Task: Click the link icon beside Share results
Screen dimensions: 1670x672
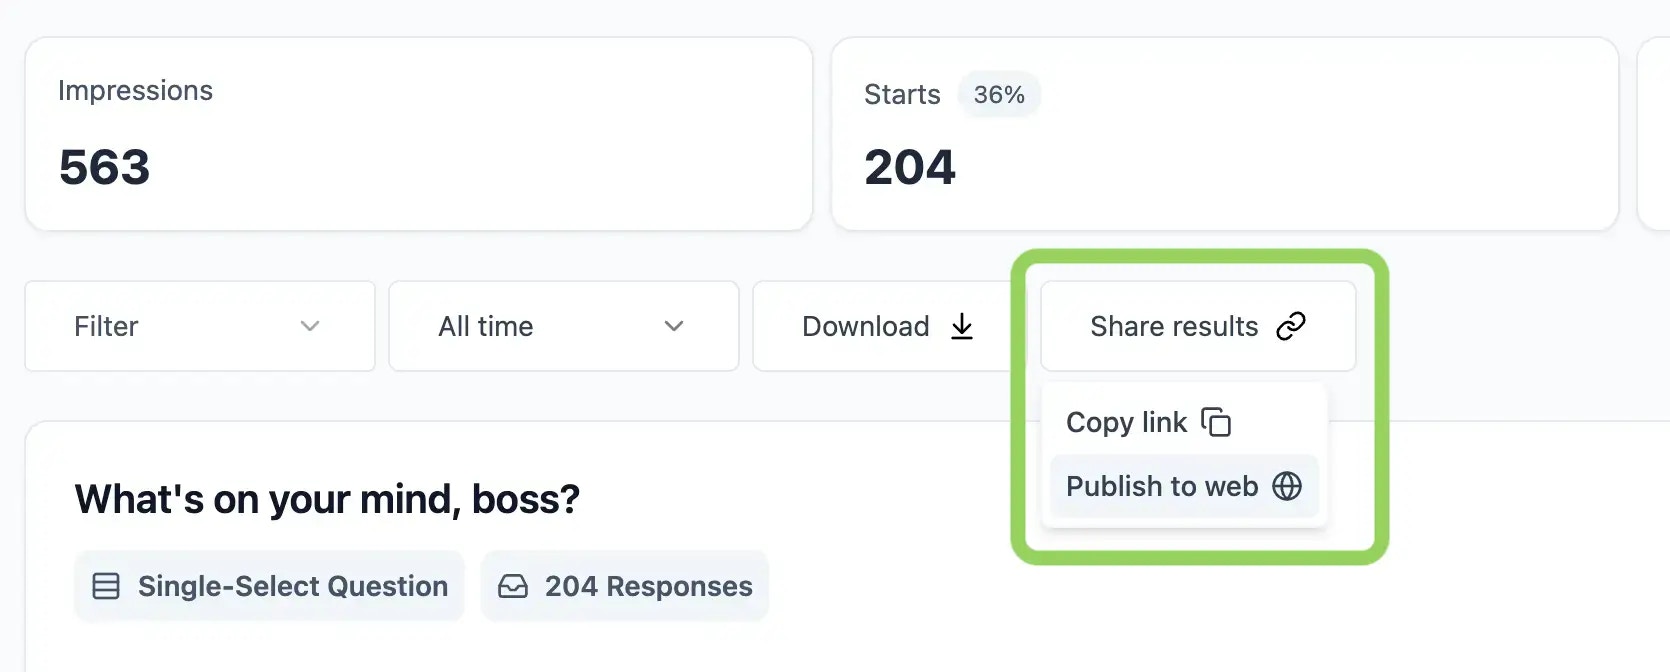Action: (x=1292, y=326)
